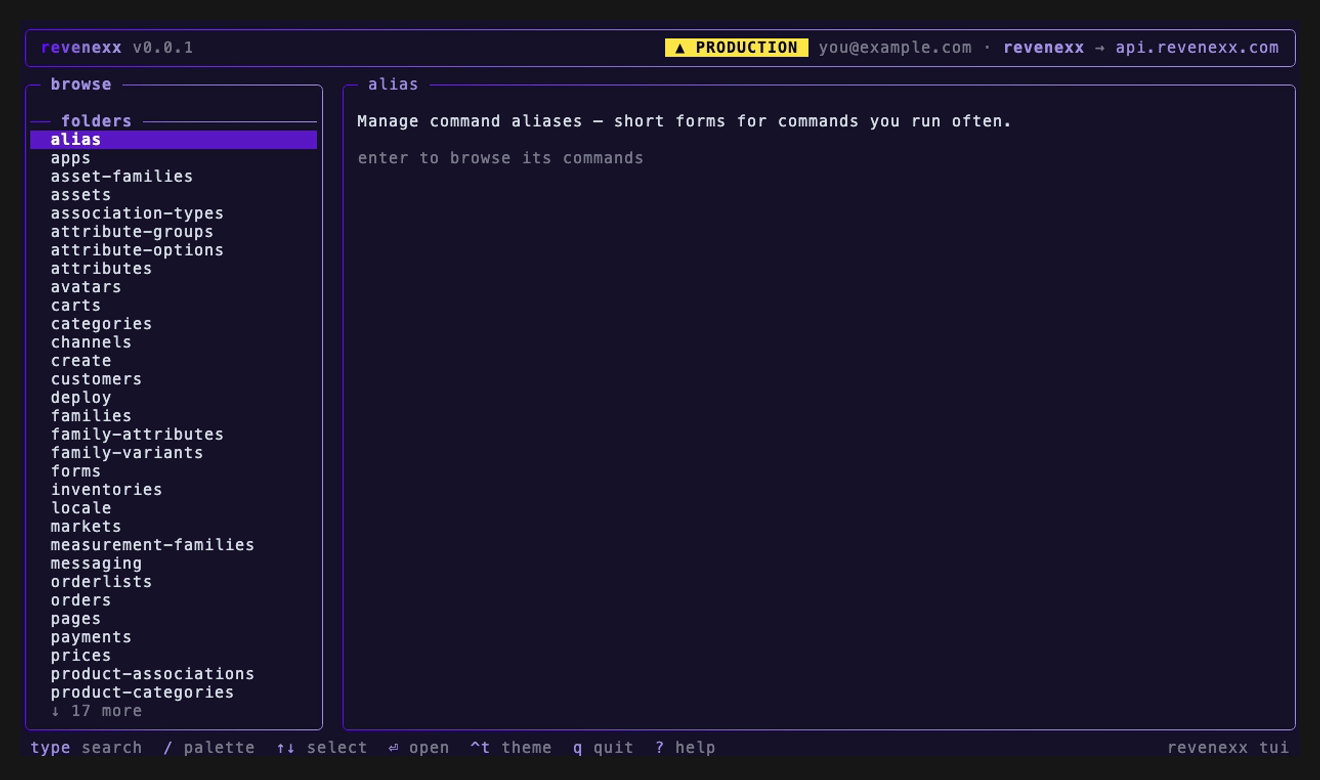Image resolution: width=1320 pixels, height=780 pixels.
Task: Select the deploy folder
Action: point(173,398)
